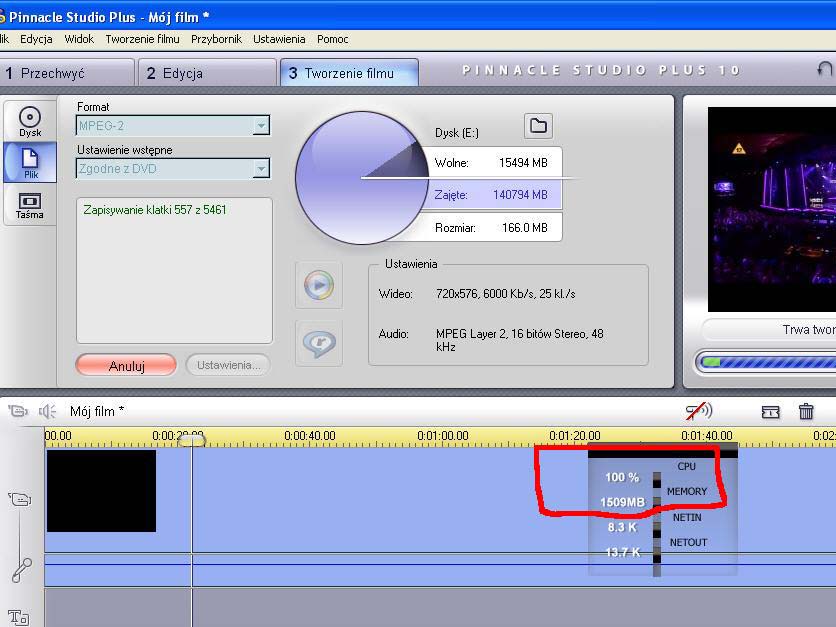Click the video track icon in timeline
The image size is (836, 627).
(20, 499)
